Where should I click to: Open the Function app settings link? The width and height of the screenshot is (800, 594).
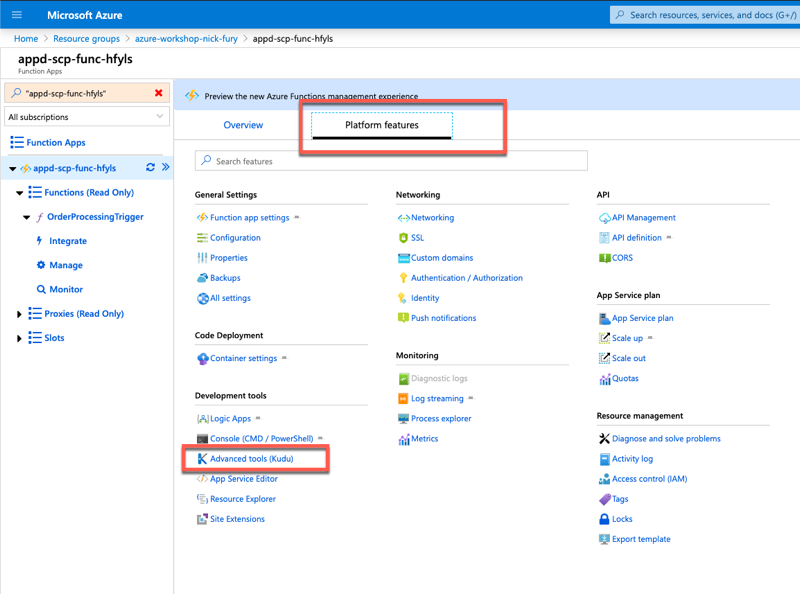click(249, 218)
